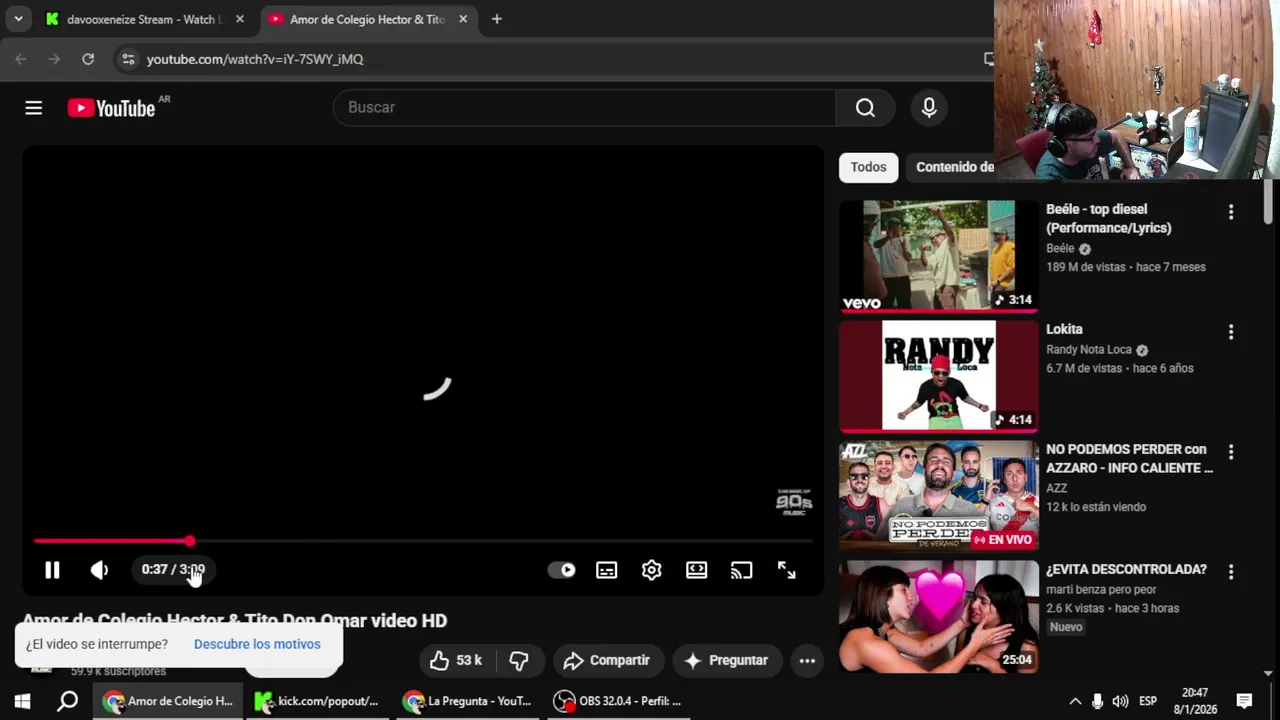Viewport: 1280px width, 720px height.
Task: Pause the video playback
Action: coord(52,570)
